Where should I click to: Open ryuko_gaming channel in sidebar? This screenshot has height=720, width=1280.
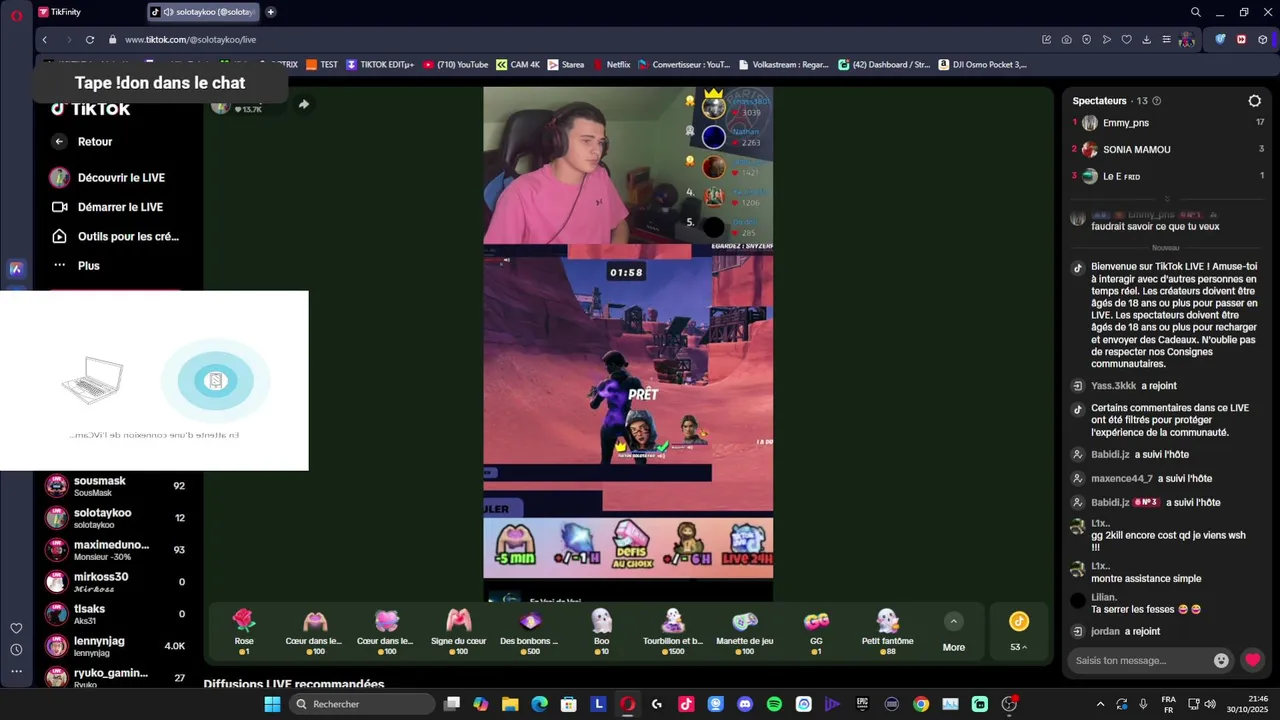pos(116,677)
